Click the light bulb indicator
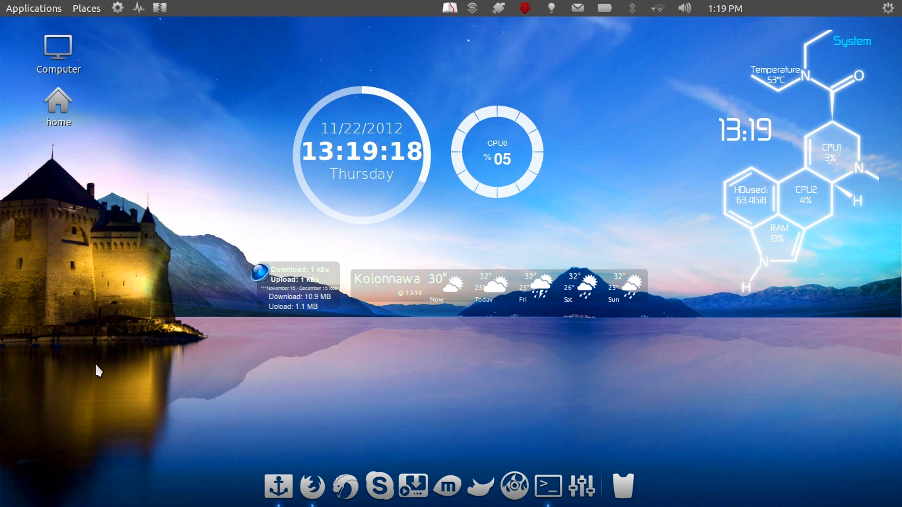This screenshot has width=902, height=507. click(x=551, y=8)
